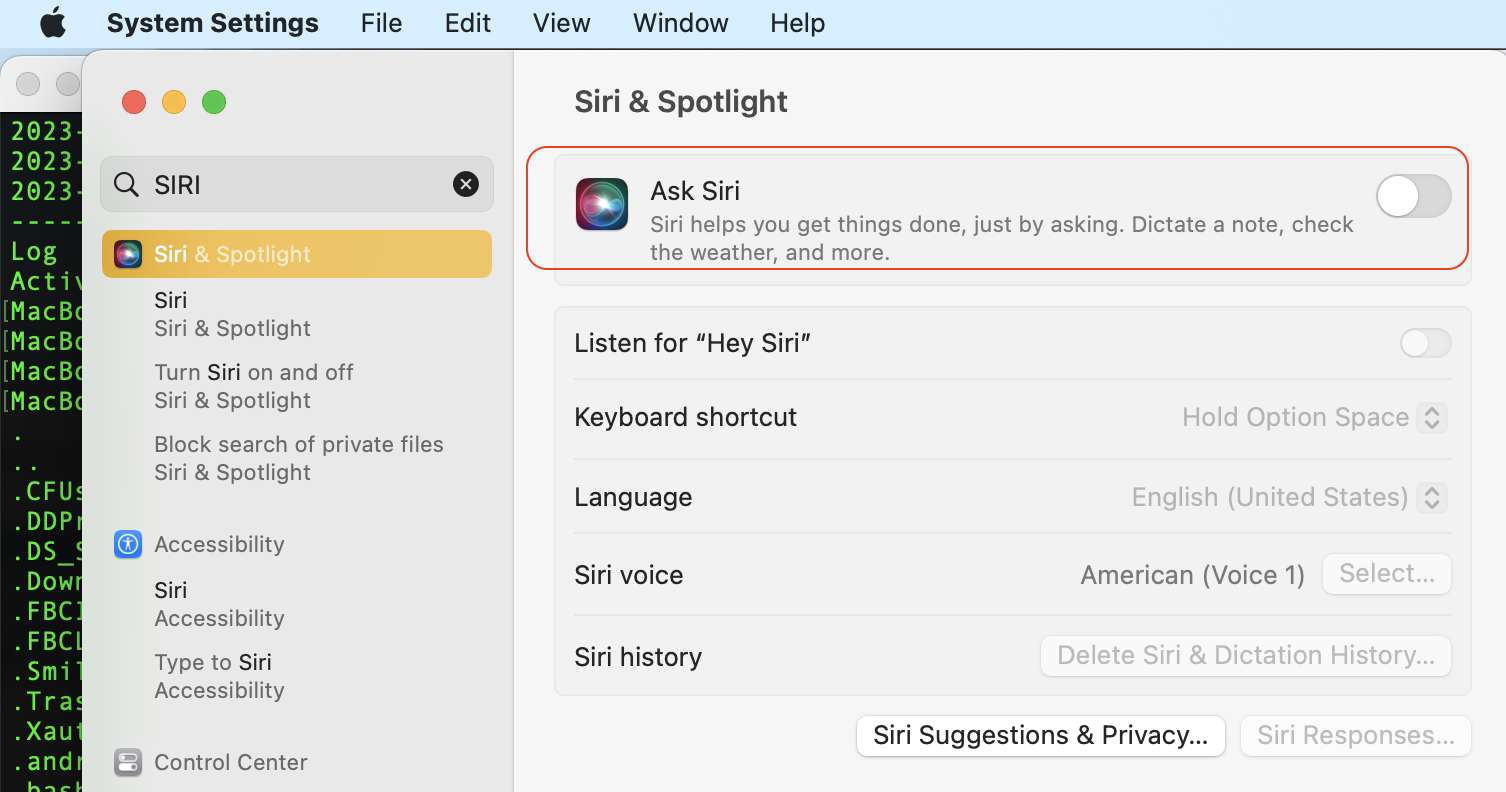Select the Type to Siri result
Screen dimensions: 1506x792
(x=219, y=676)
